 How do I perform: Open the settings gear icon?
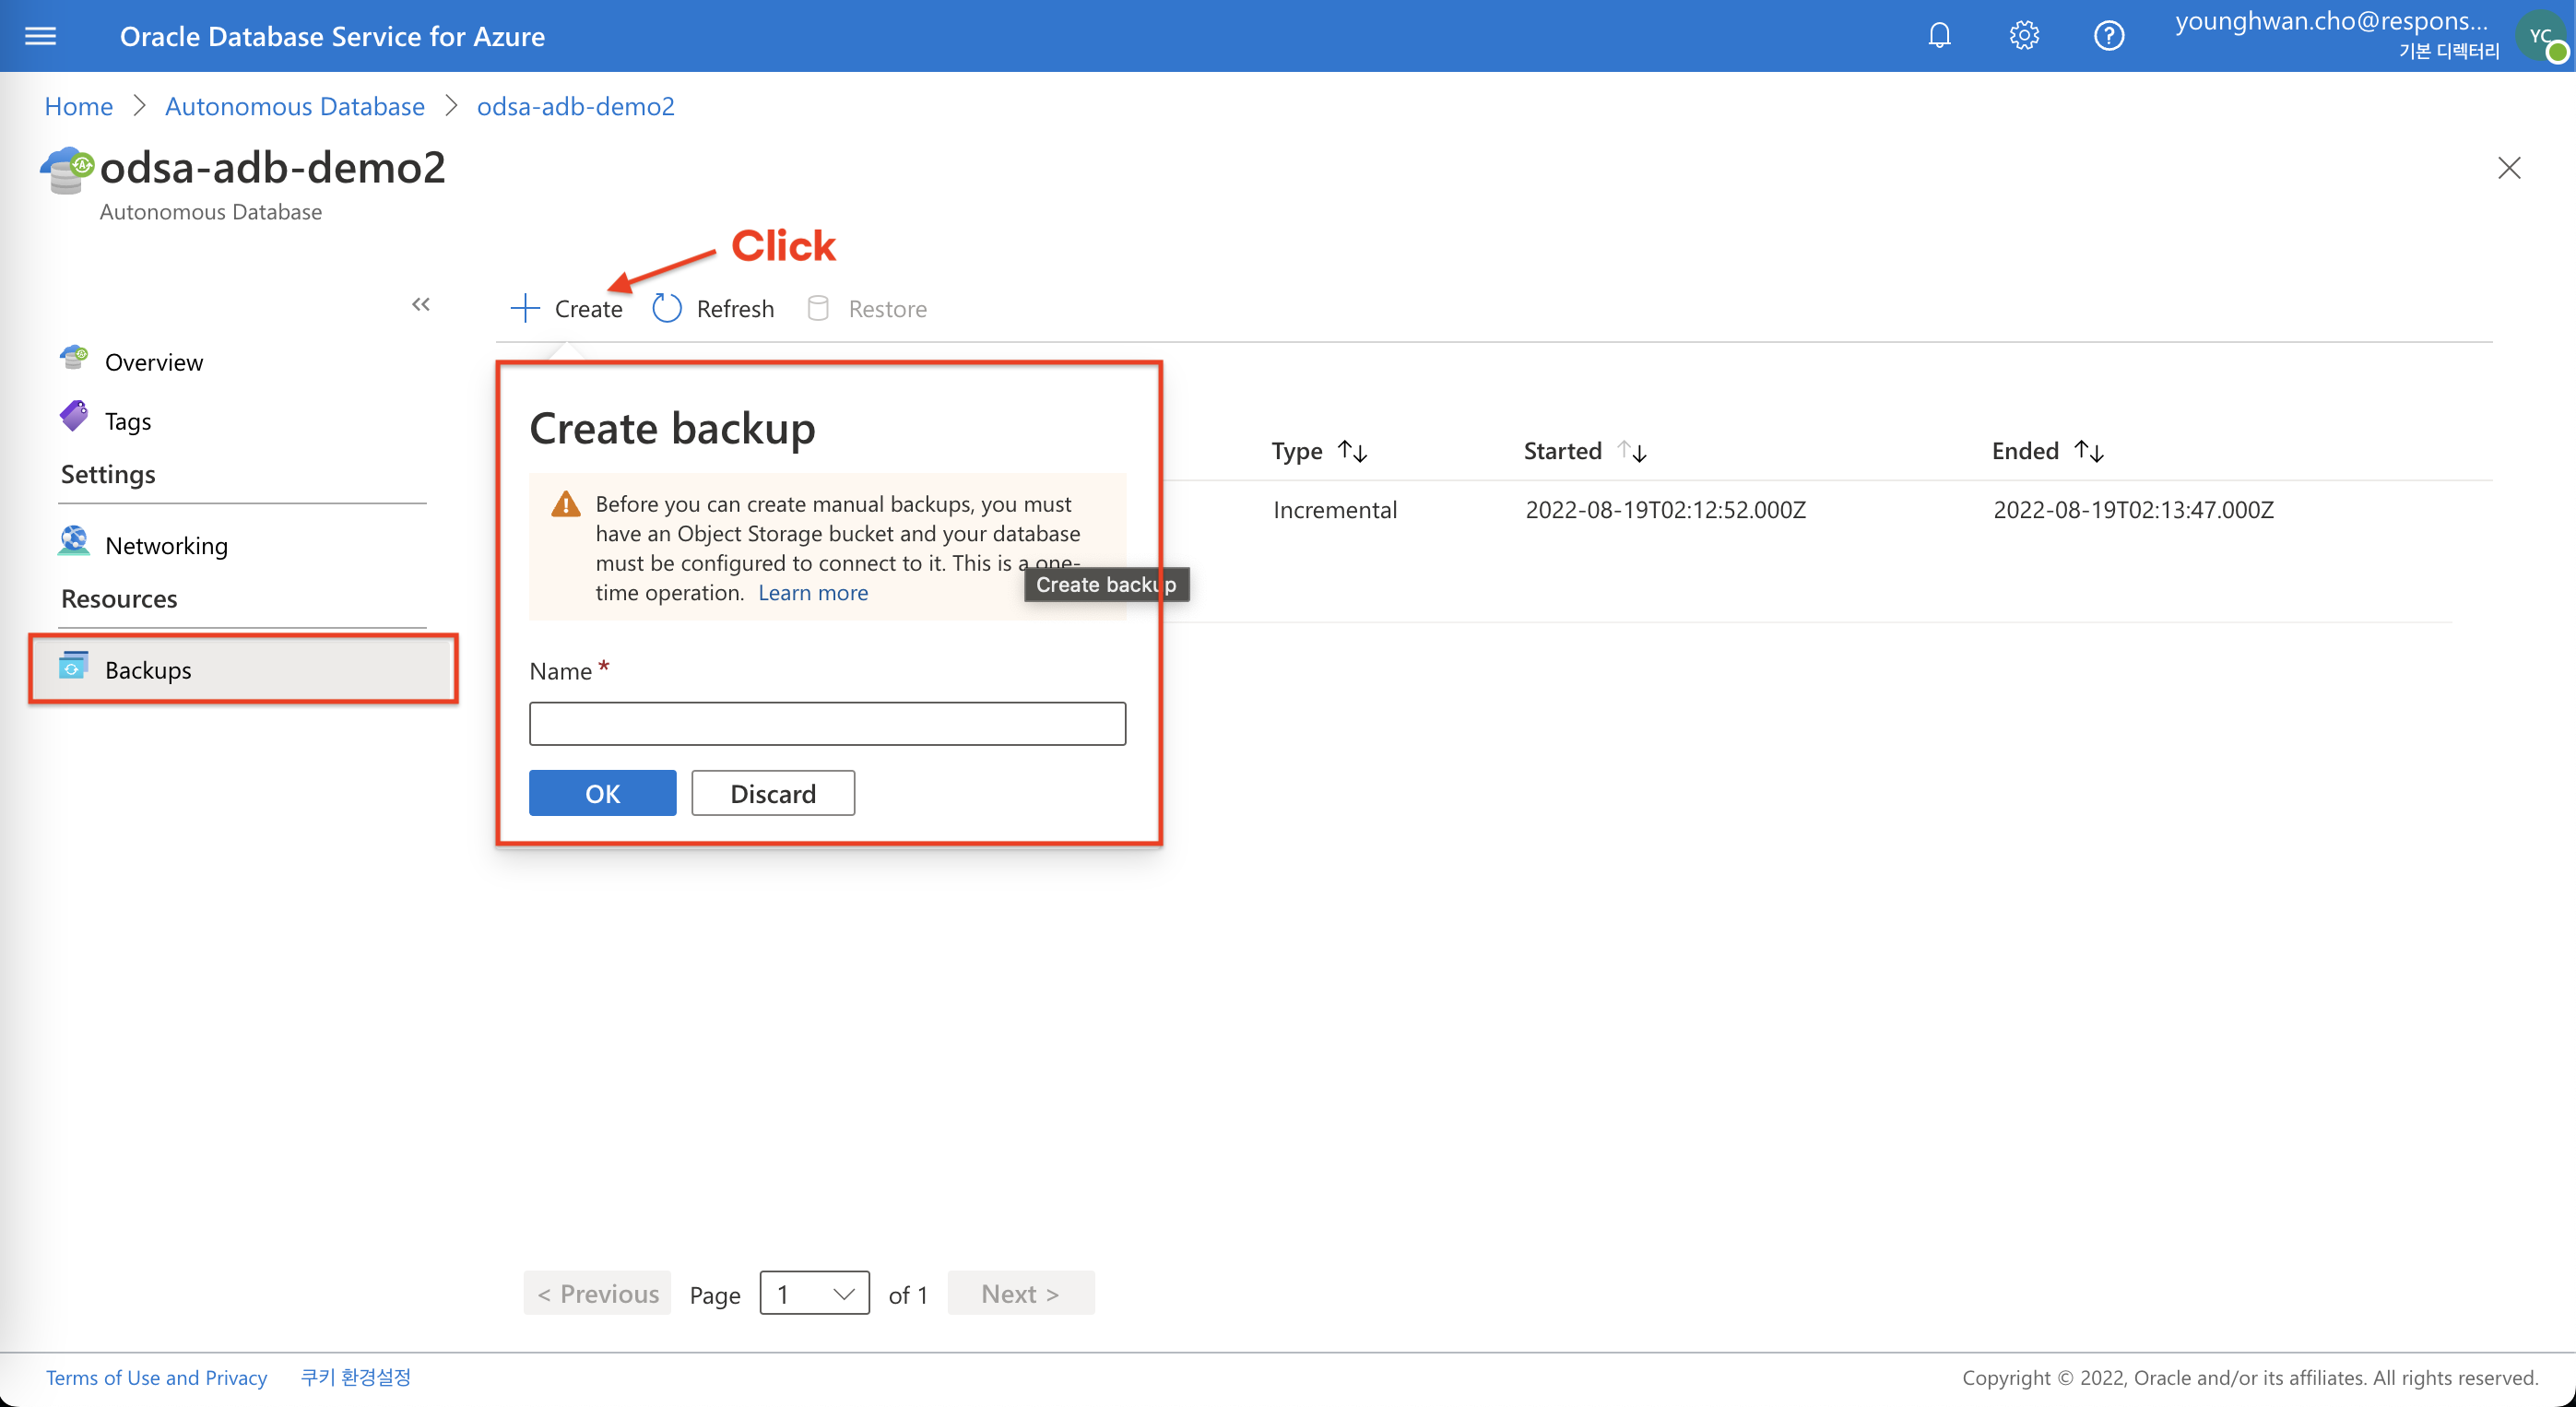(2024, 36)
